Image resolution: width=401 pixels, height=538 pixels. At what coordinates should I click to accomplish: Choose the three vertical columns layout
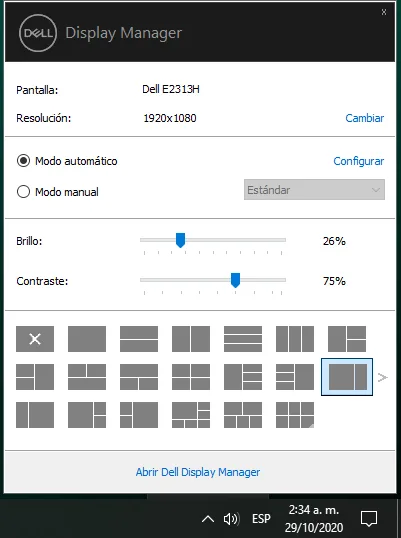click(x=295, y=339)
